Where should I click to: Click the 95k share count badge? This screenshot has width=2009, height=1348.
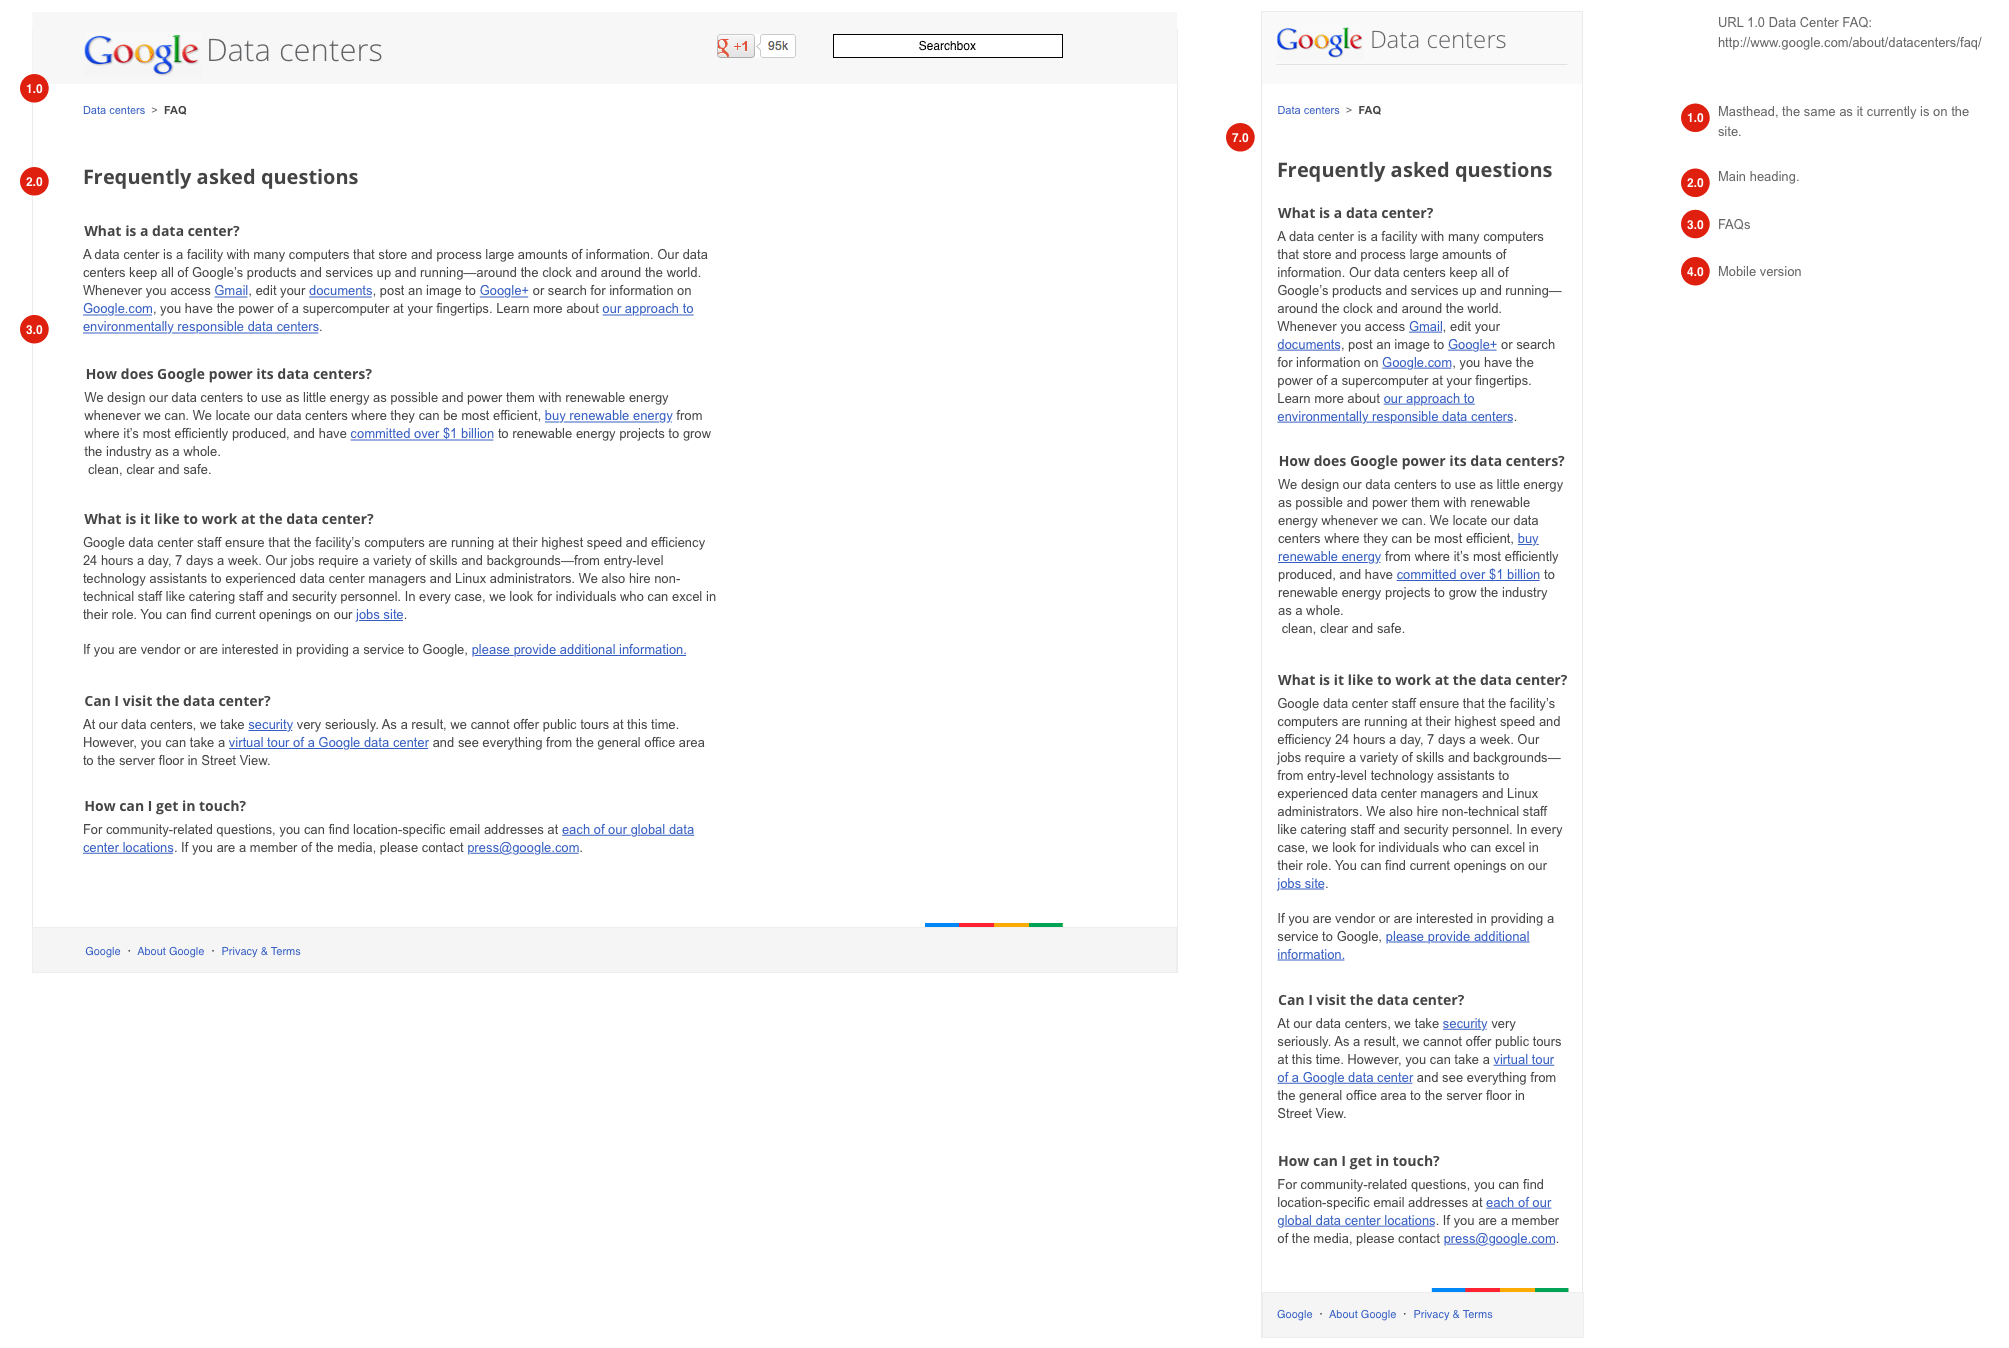778,46
